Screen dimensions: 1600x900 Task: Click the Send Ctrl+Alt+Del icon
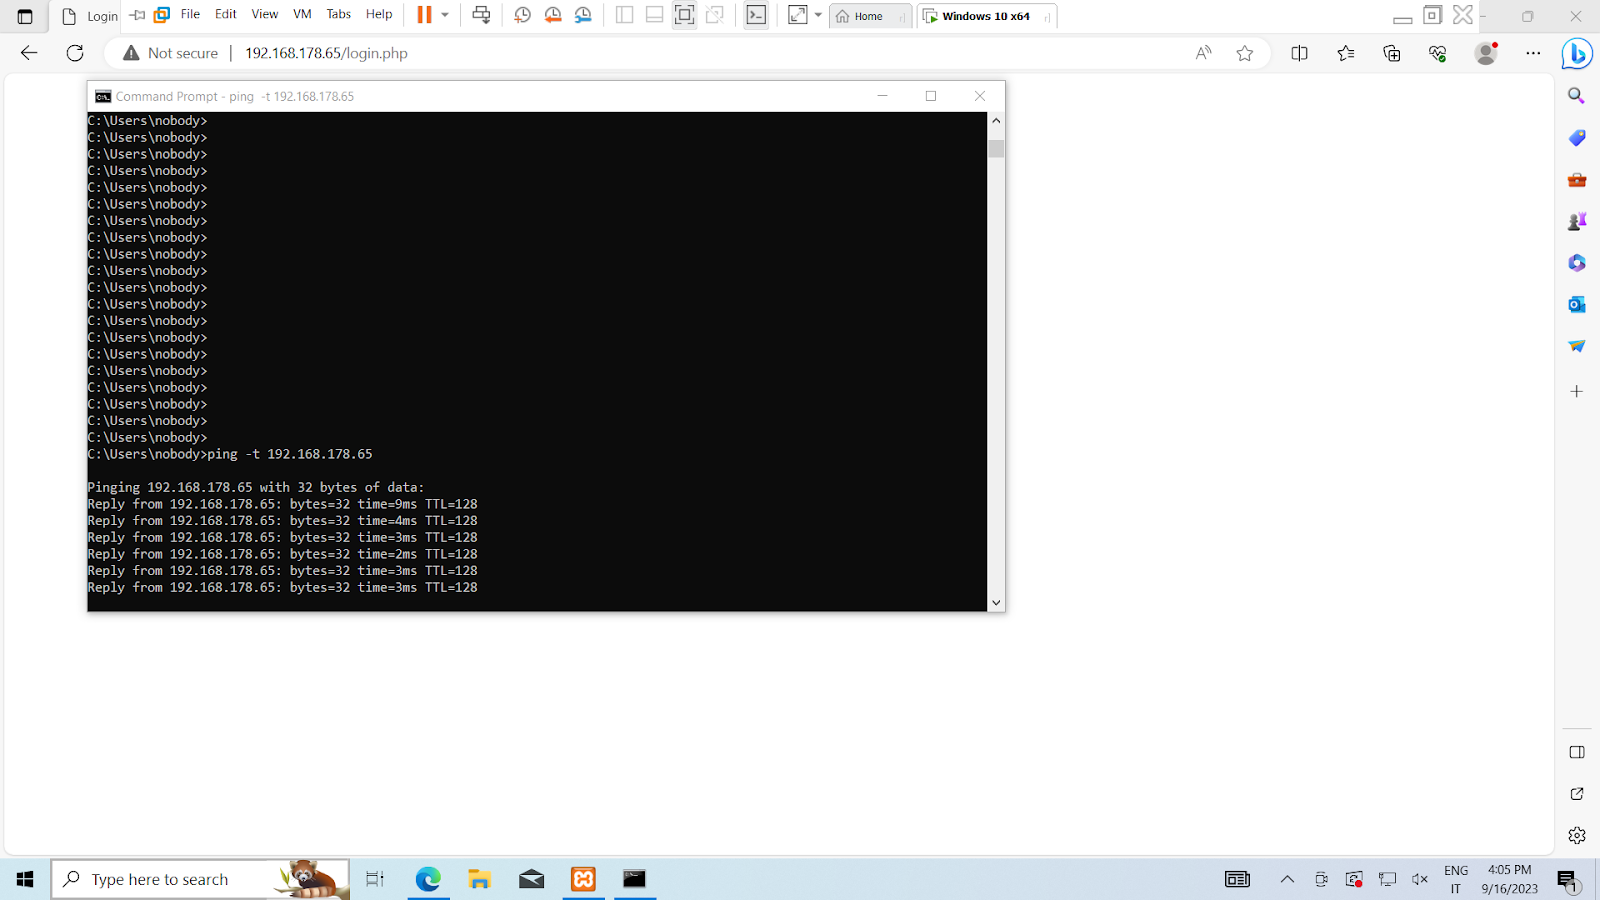[x=481, y=15]
